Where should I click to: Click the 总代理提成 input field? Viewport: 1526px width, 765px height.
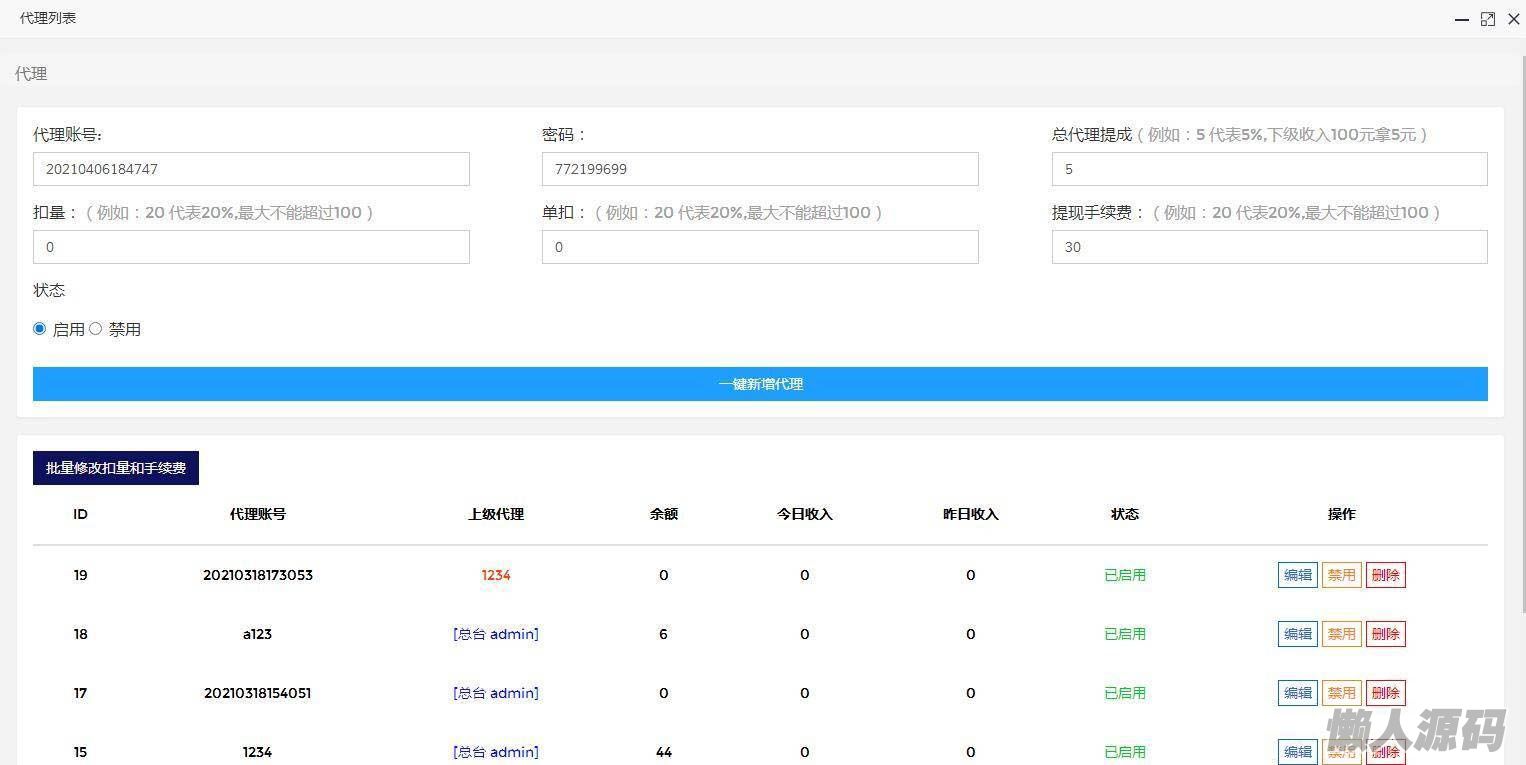1269,169
